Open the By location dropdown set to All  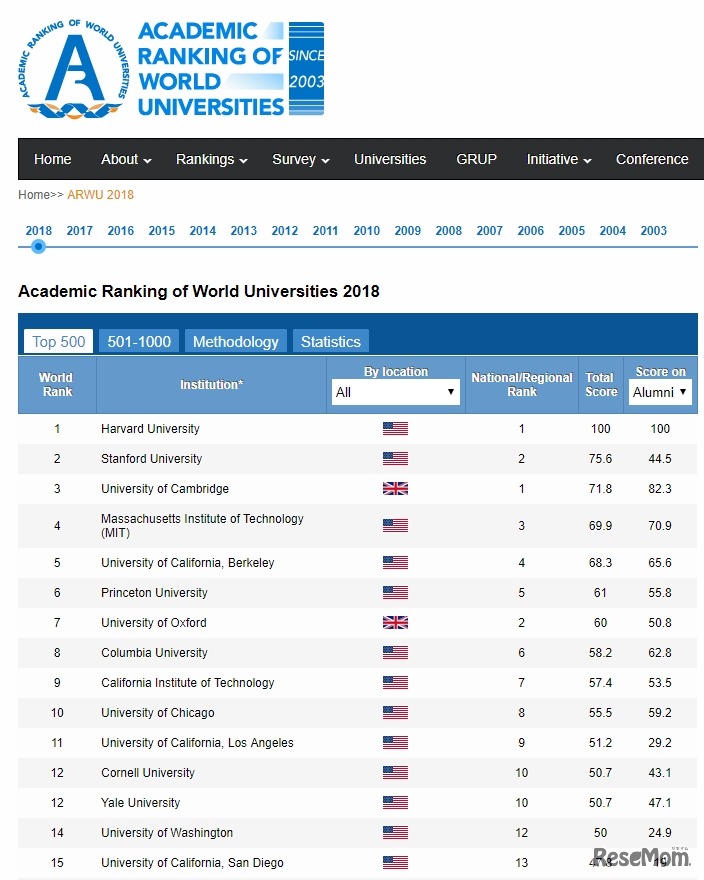pos(395,392)
